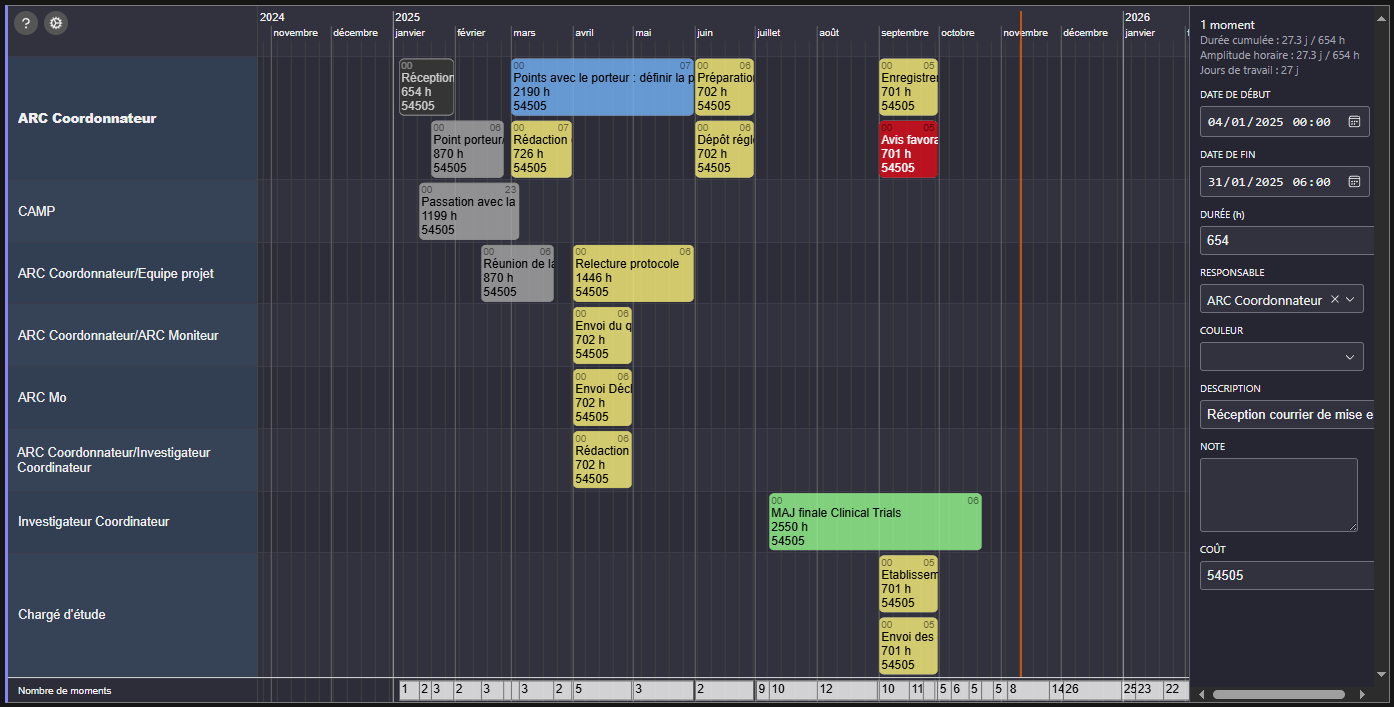The height and width of the screenshot is (707, 1394).
Task: Click the Relecture protocole task block
Action: pyautogui.click(x=633, y=273)
